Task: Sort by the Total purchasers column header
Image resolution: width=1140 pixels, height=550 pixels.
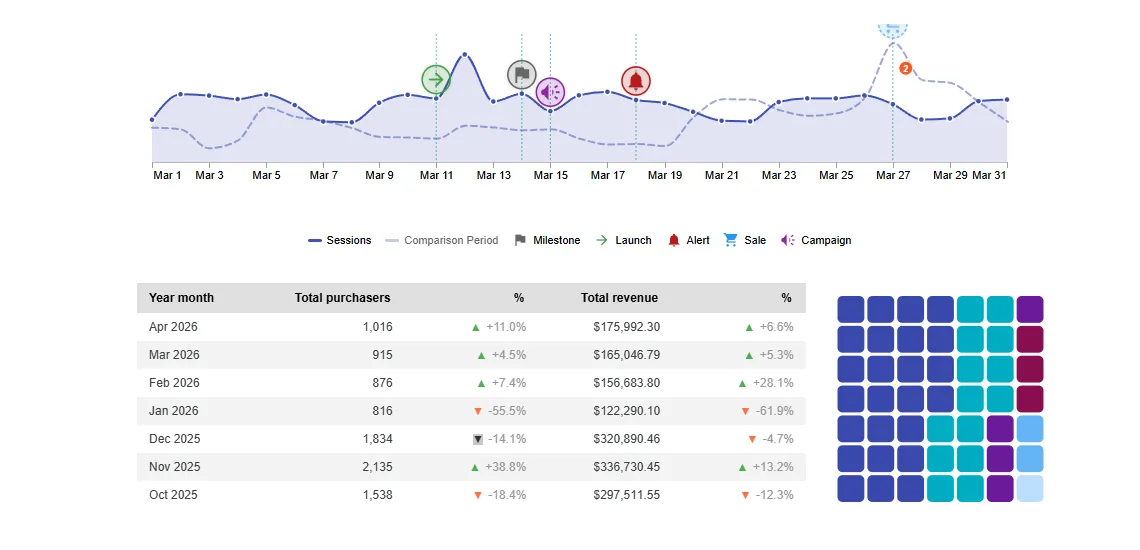Action: click(x=342, y=298)
